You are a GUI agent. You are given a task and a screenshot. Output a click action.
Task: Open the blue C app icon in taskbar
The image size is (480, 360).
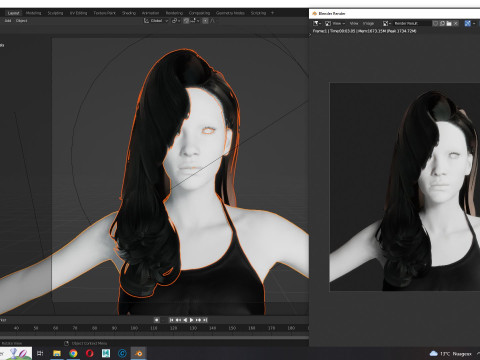(122, 353)
